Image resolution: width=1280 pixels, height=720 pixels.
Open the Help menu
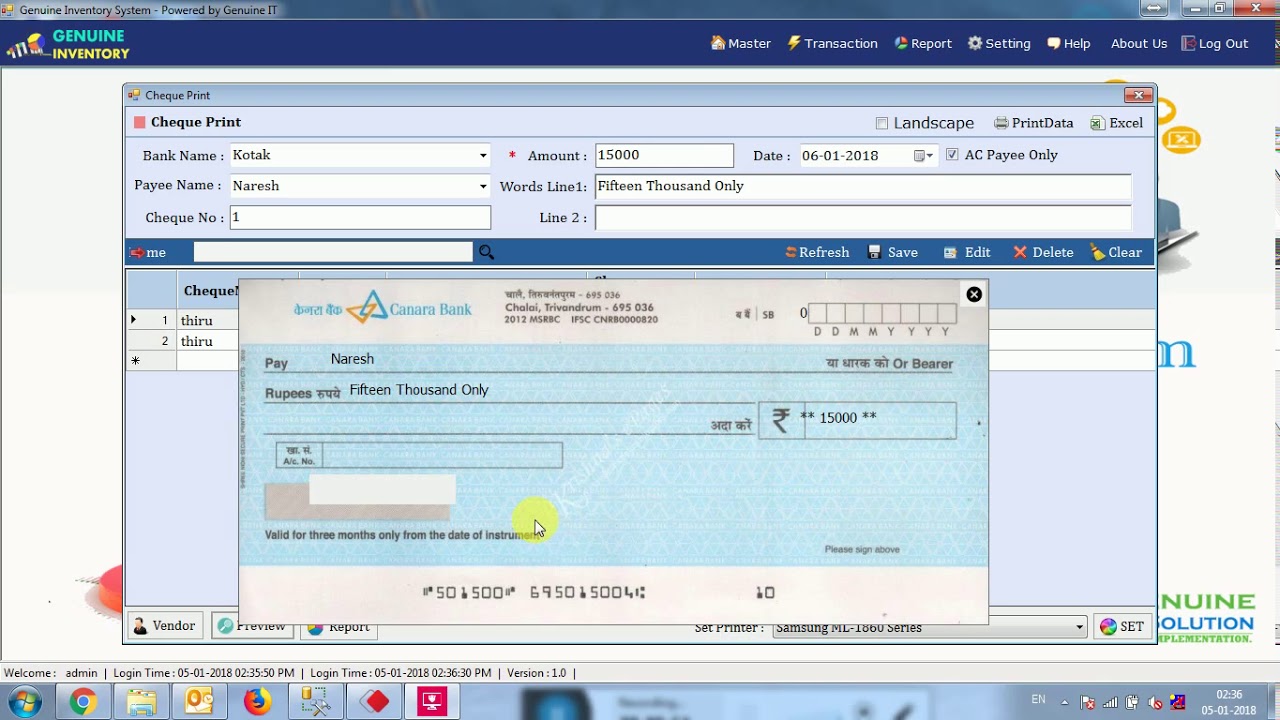tap(1068, 43)
